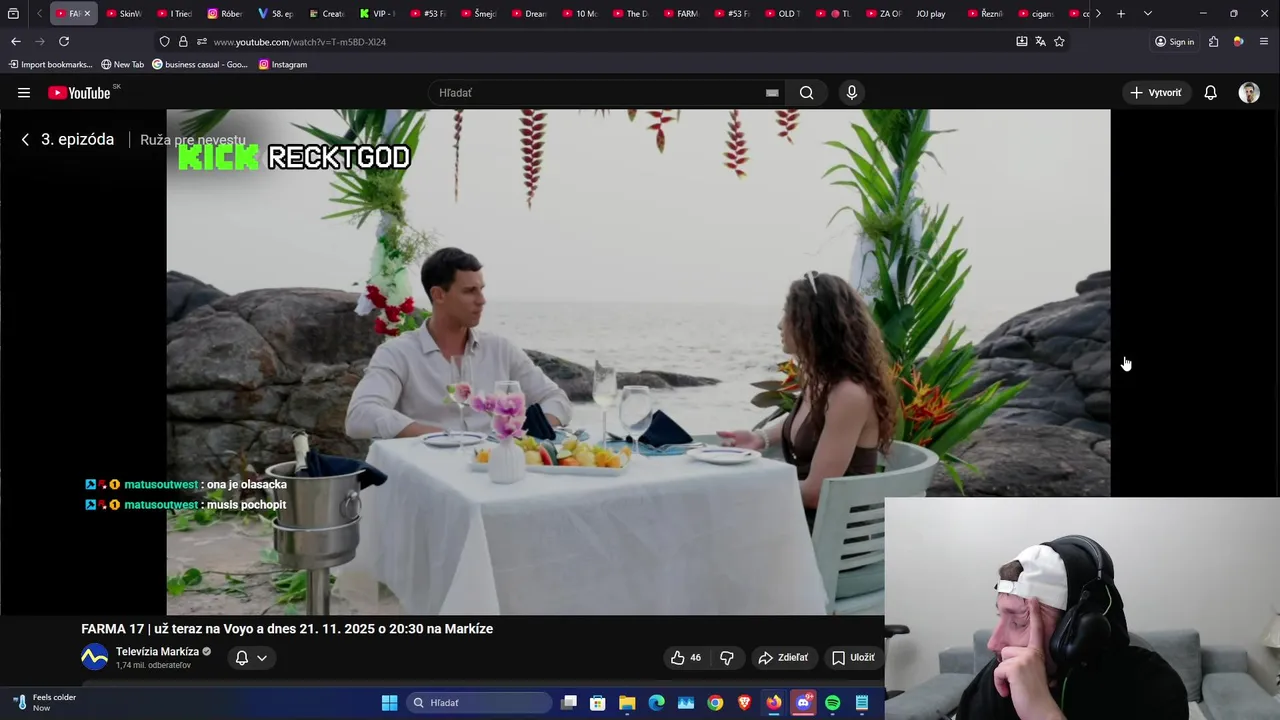1280x720 pixels.
Task: Open a new browser tab with plus
Action: click(1121, 14)
